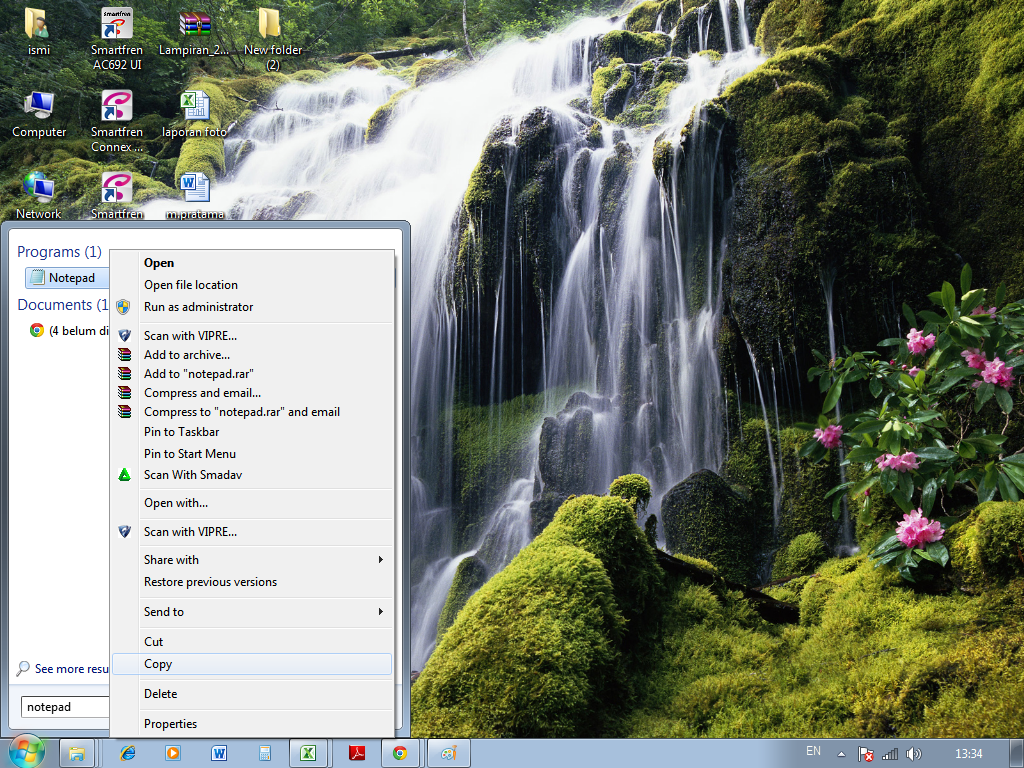This screenshot has width=1024, height=768.
Task: Open Internet Explorer from the taskbar
Action: (127, 752)
